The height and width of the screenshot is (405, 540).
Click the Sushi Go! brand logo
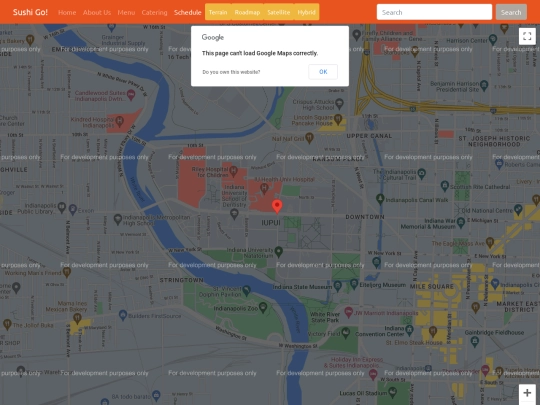(x=30, y=12)
